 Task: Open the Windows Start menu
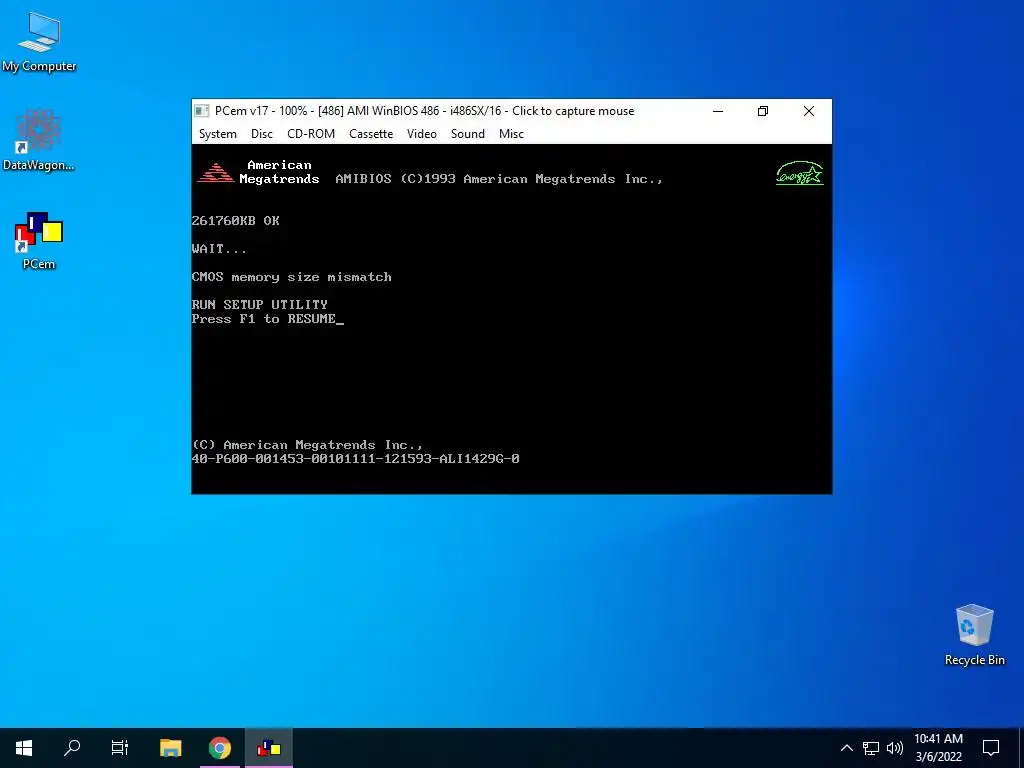click(x=24, y=748)
